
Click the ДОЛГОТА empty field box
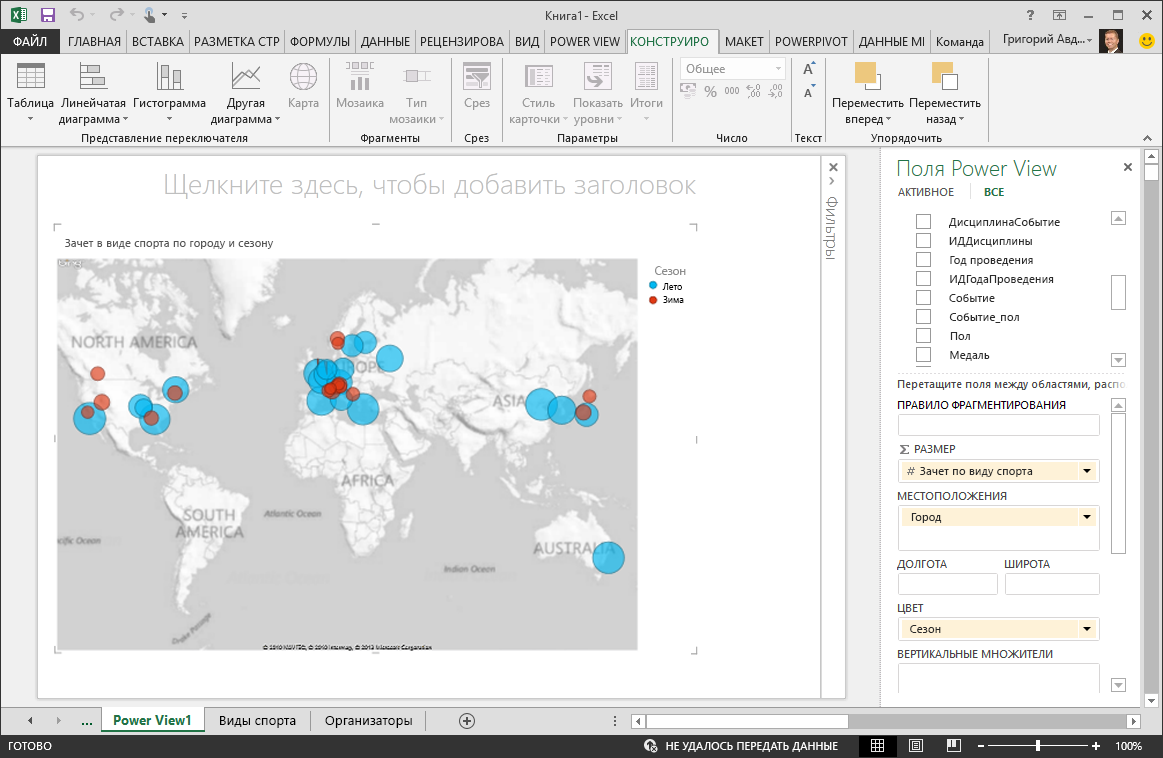947,584
